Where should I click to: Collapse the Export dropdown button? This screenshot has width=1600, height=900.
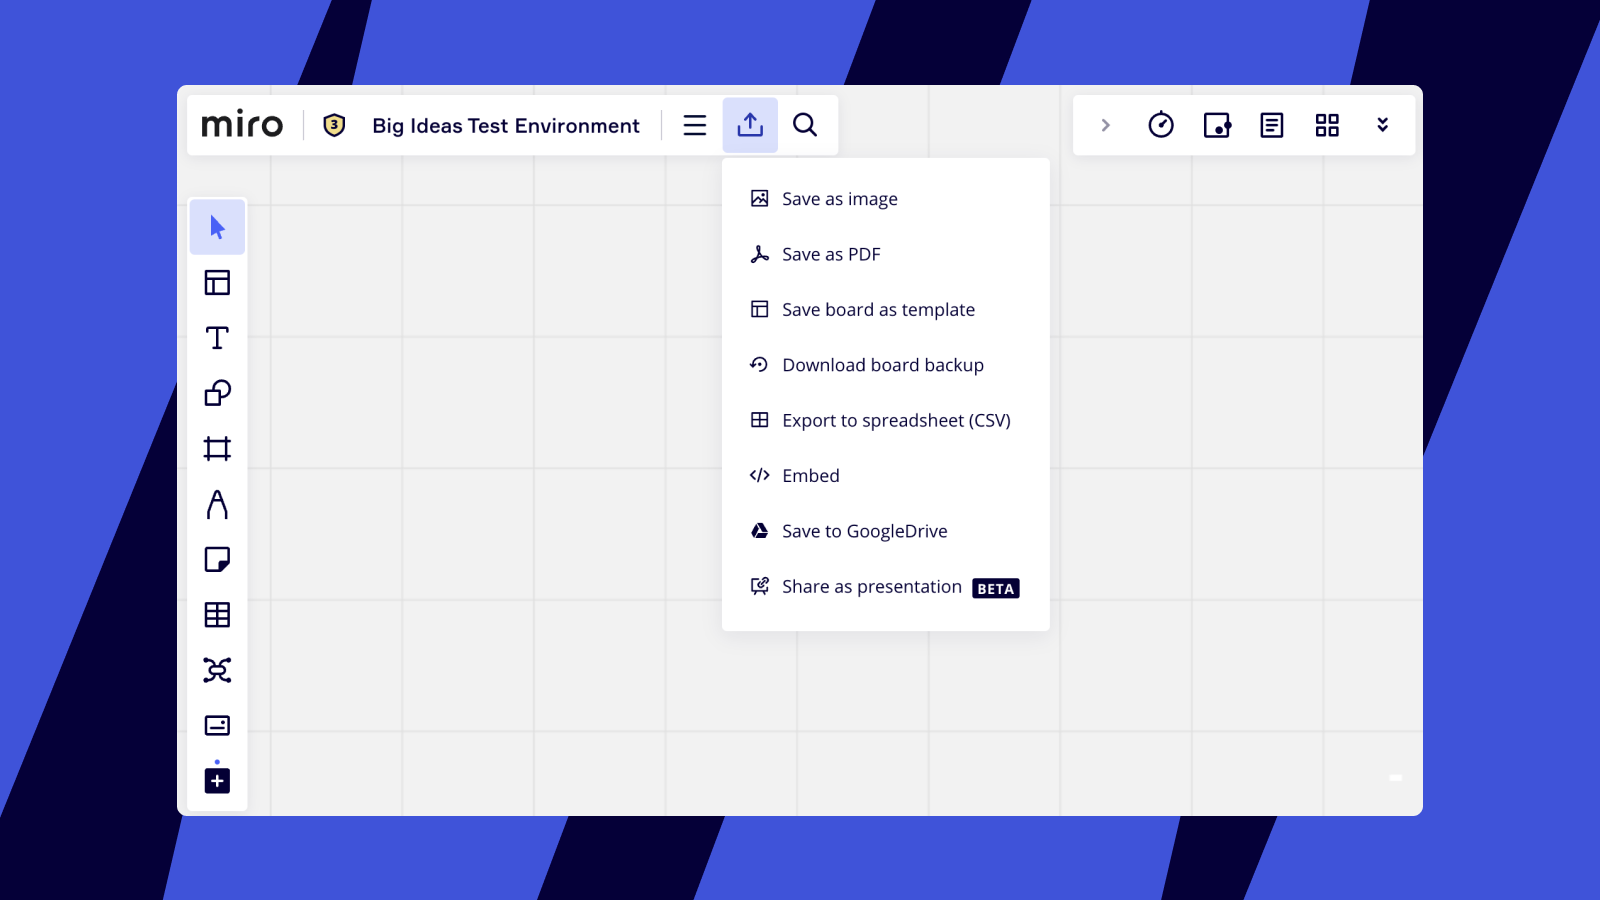(x=750, y=125)
